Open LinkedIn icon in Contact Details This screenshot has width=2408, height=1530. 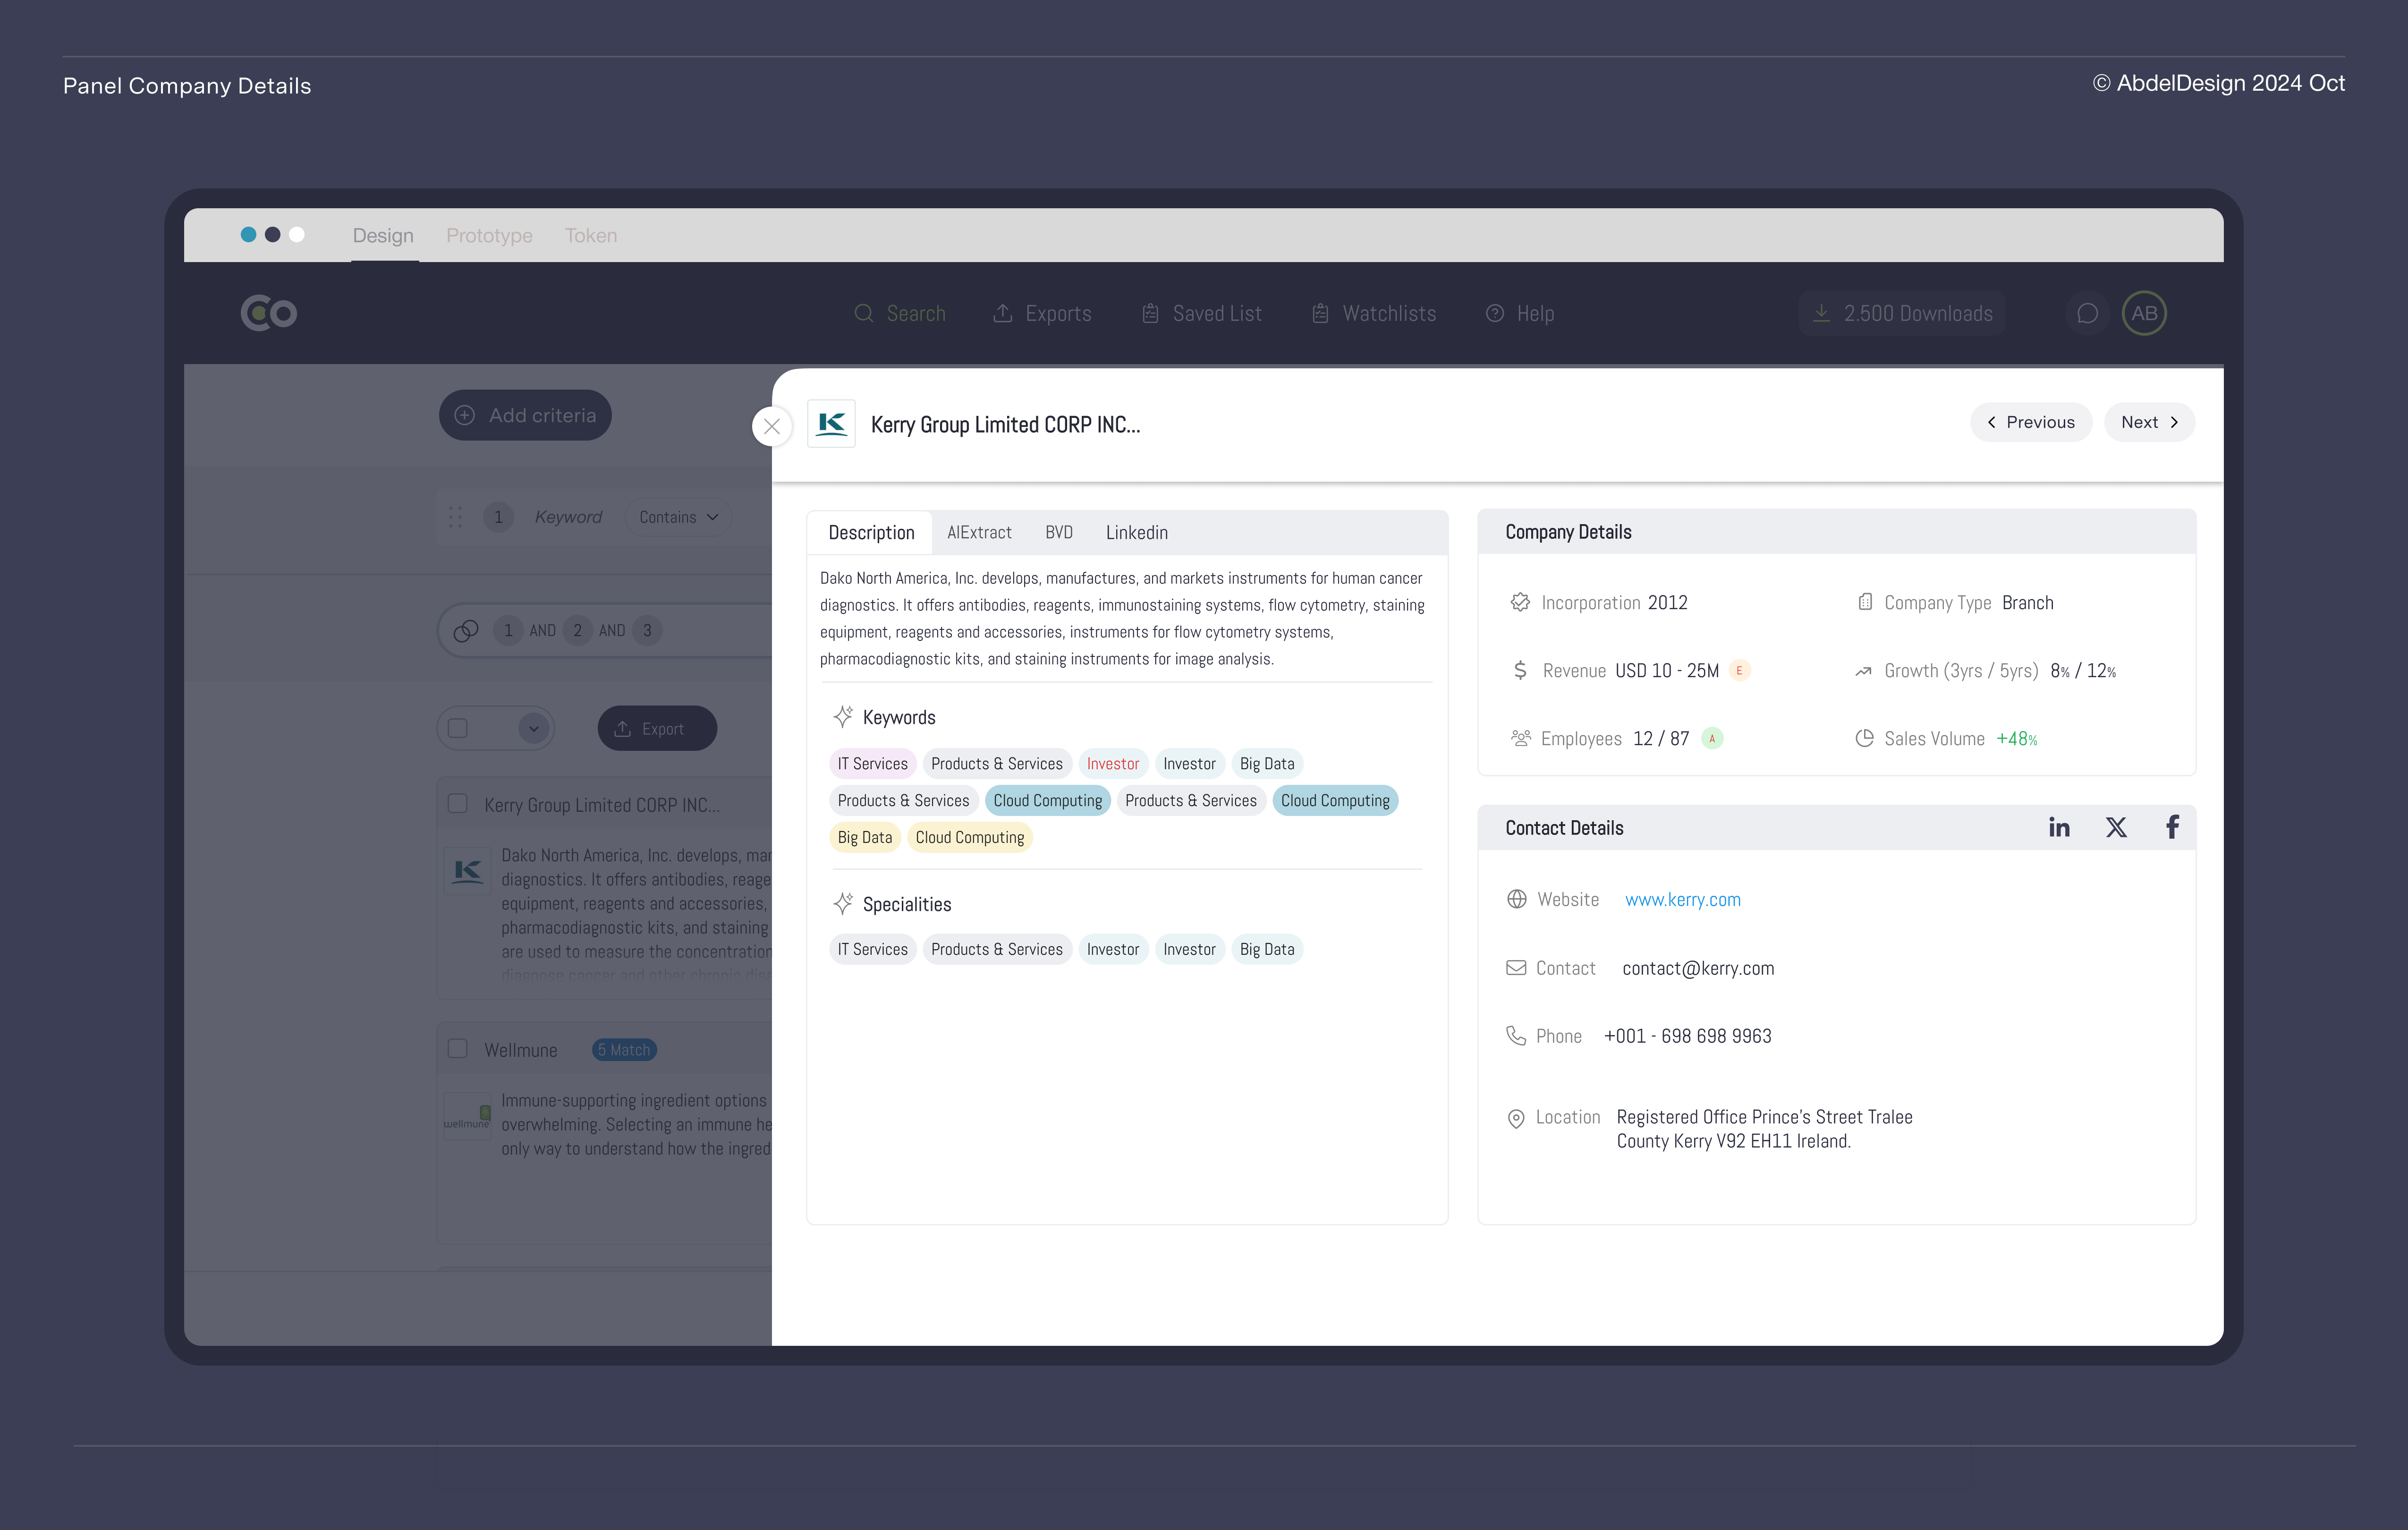[x=2058, y=827]
